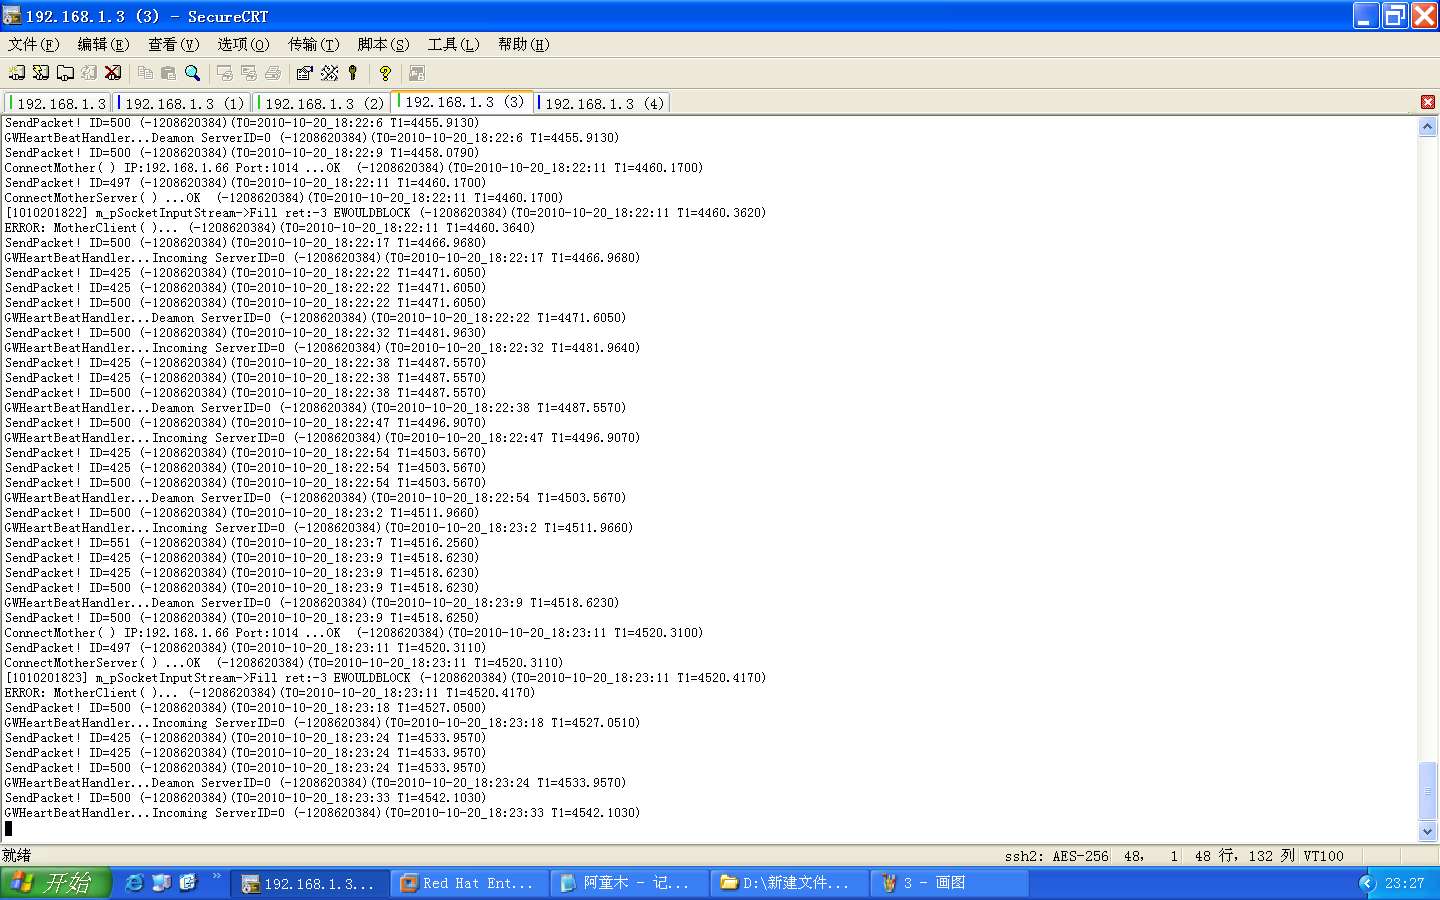Open Session Options properties icon
The width and height of the screenshot is (1440, 900).
[305, 73]
